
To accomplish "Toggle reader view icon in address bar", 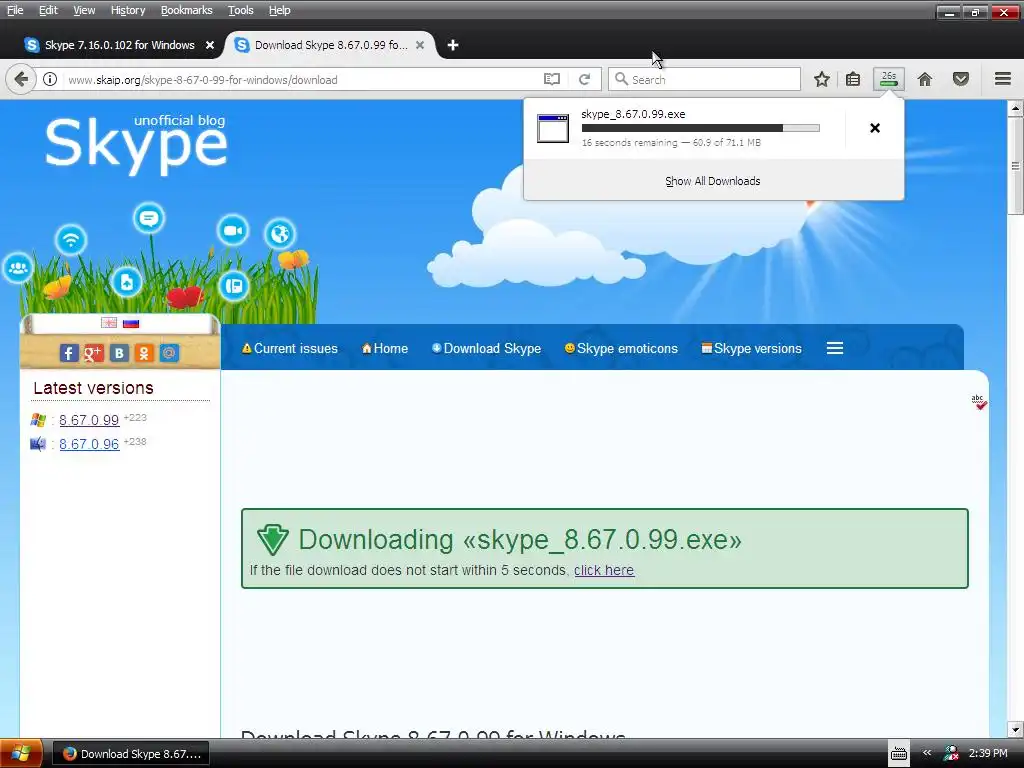I will (x=552, y=80).
